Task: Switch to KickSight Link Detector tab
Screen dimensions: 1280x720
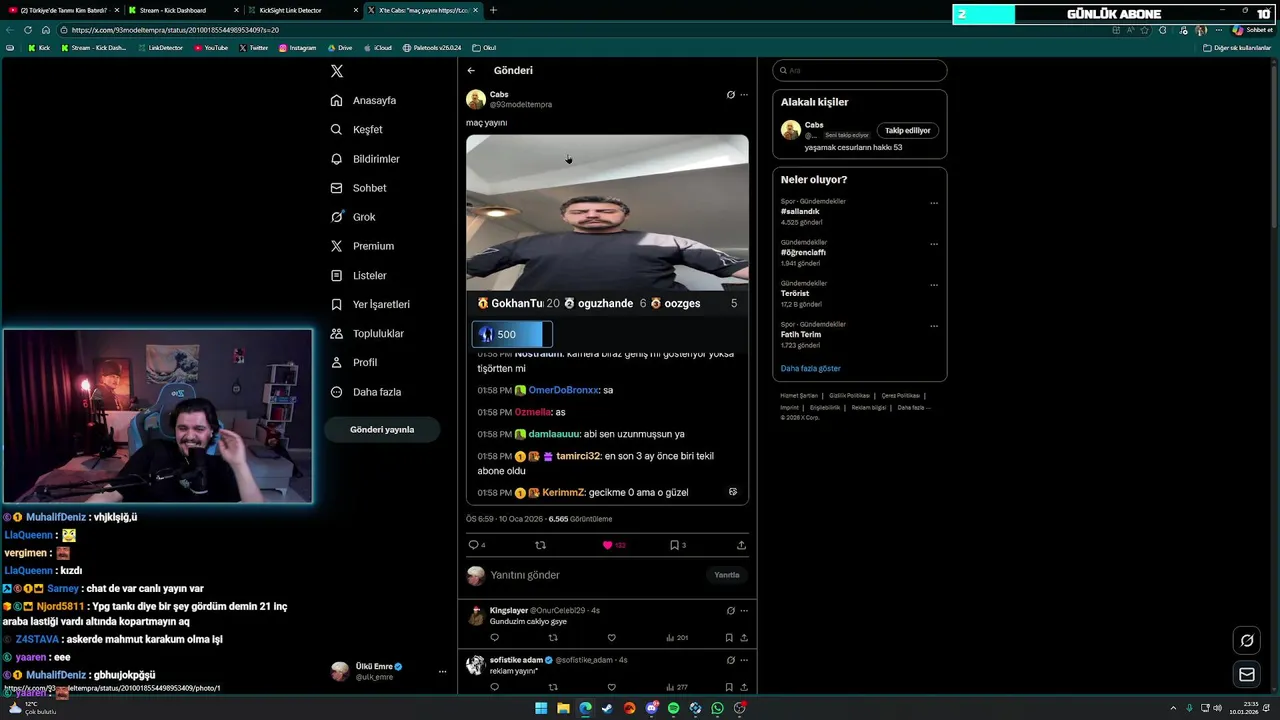Action: click(302, 10)
